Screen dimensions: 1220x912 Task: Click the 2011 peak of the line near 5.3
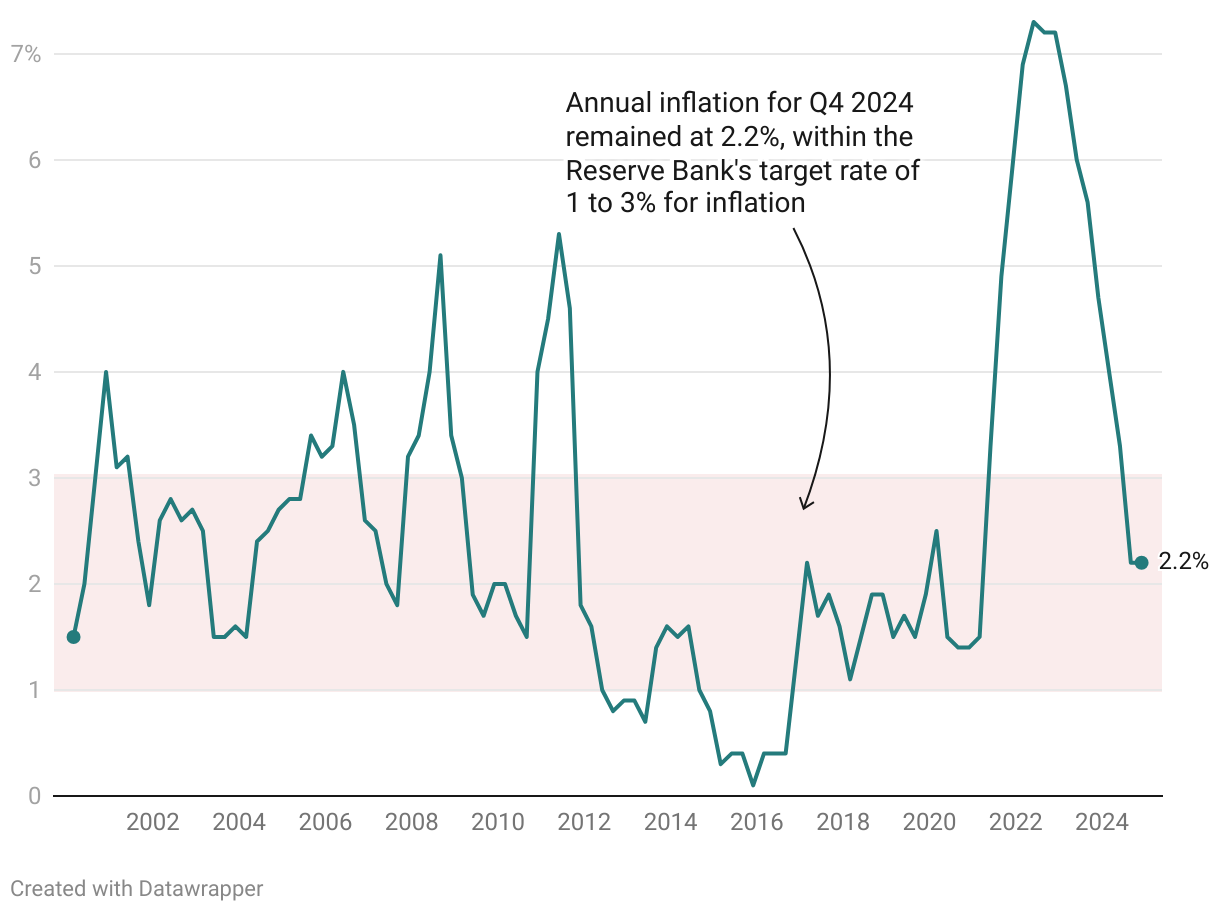559,234
